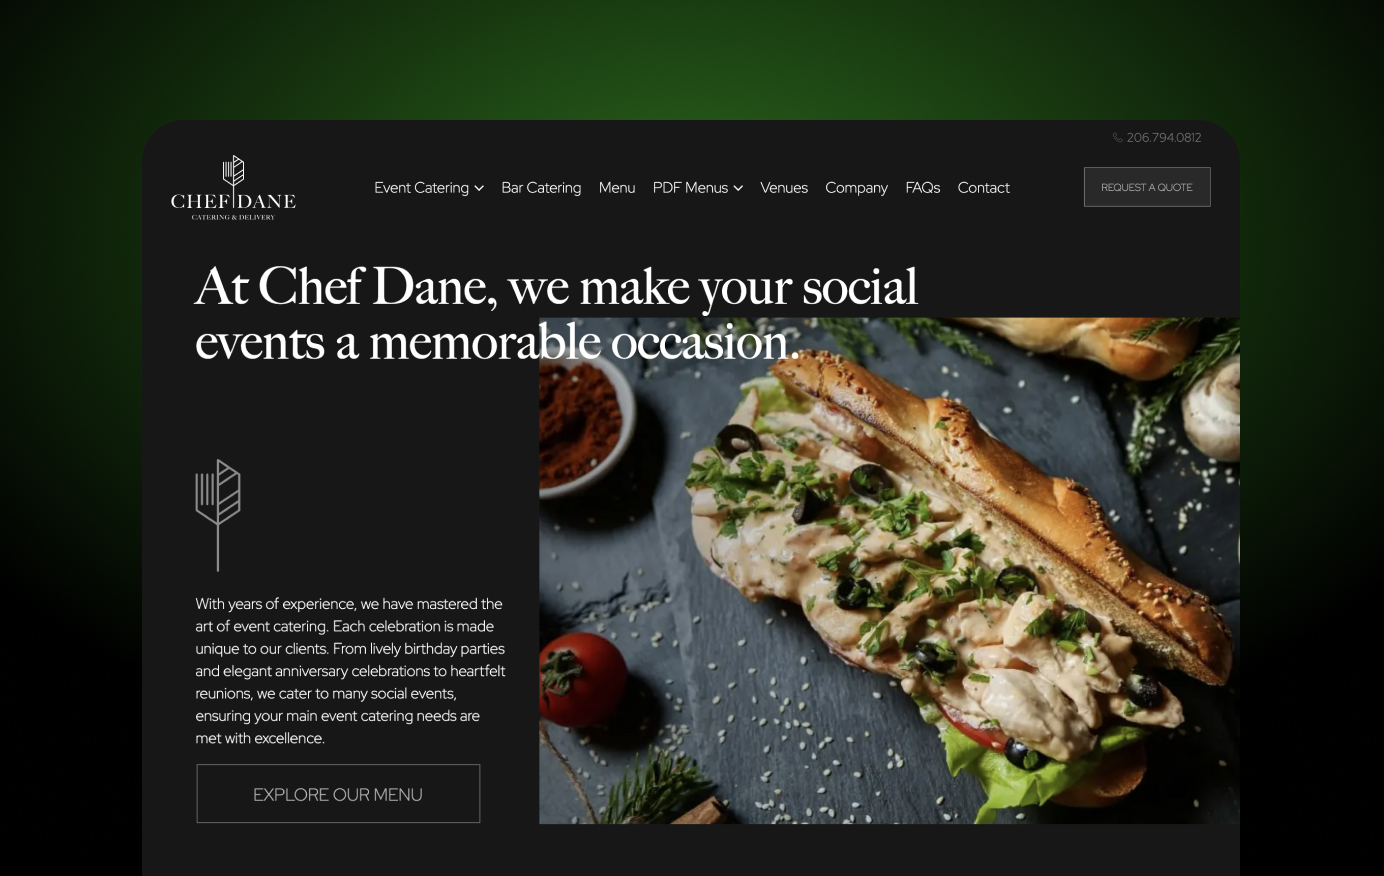Call the phone number 206.794.0812

point(1164,138)
